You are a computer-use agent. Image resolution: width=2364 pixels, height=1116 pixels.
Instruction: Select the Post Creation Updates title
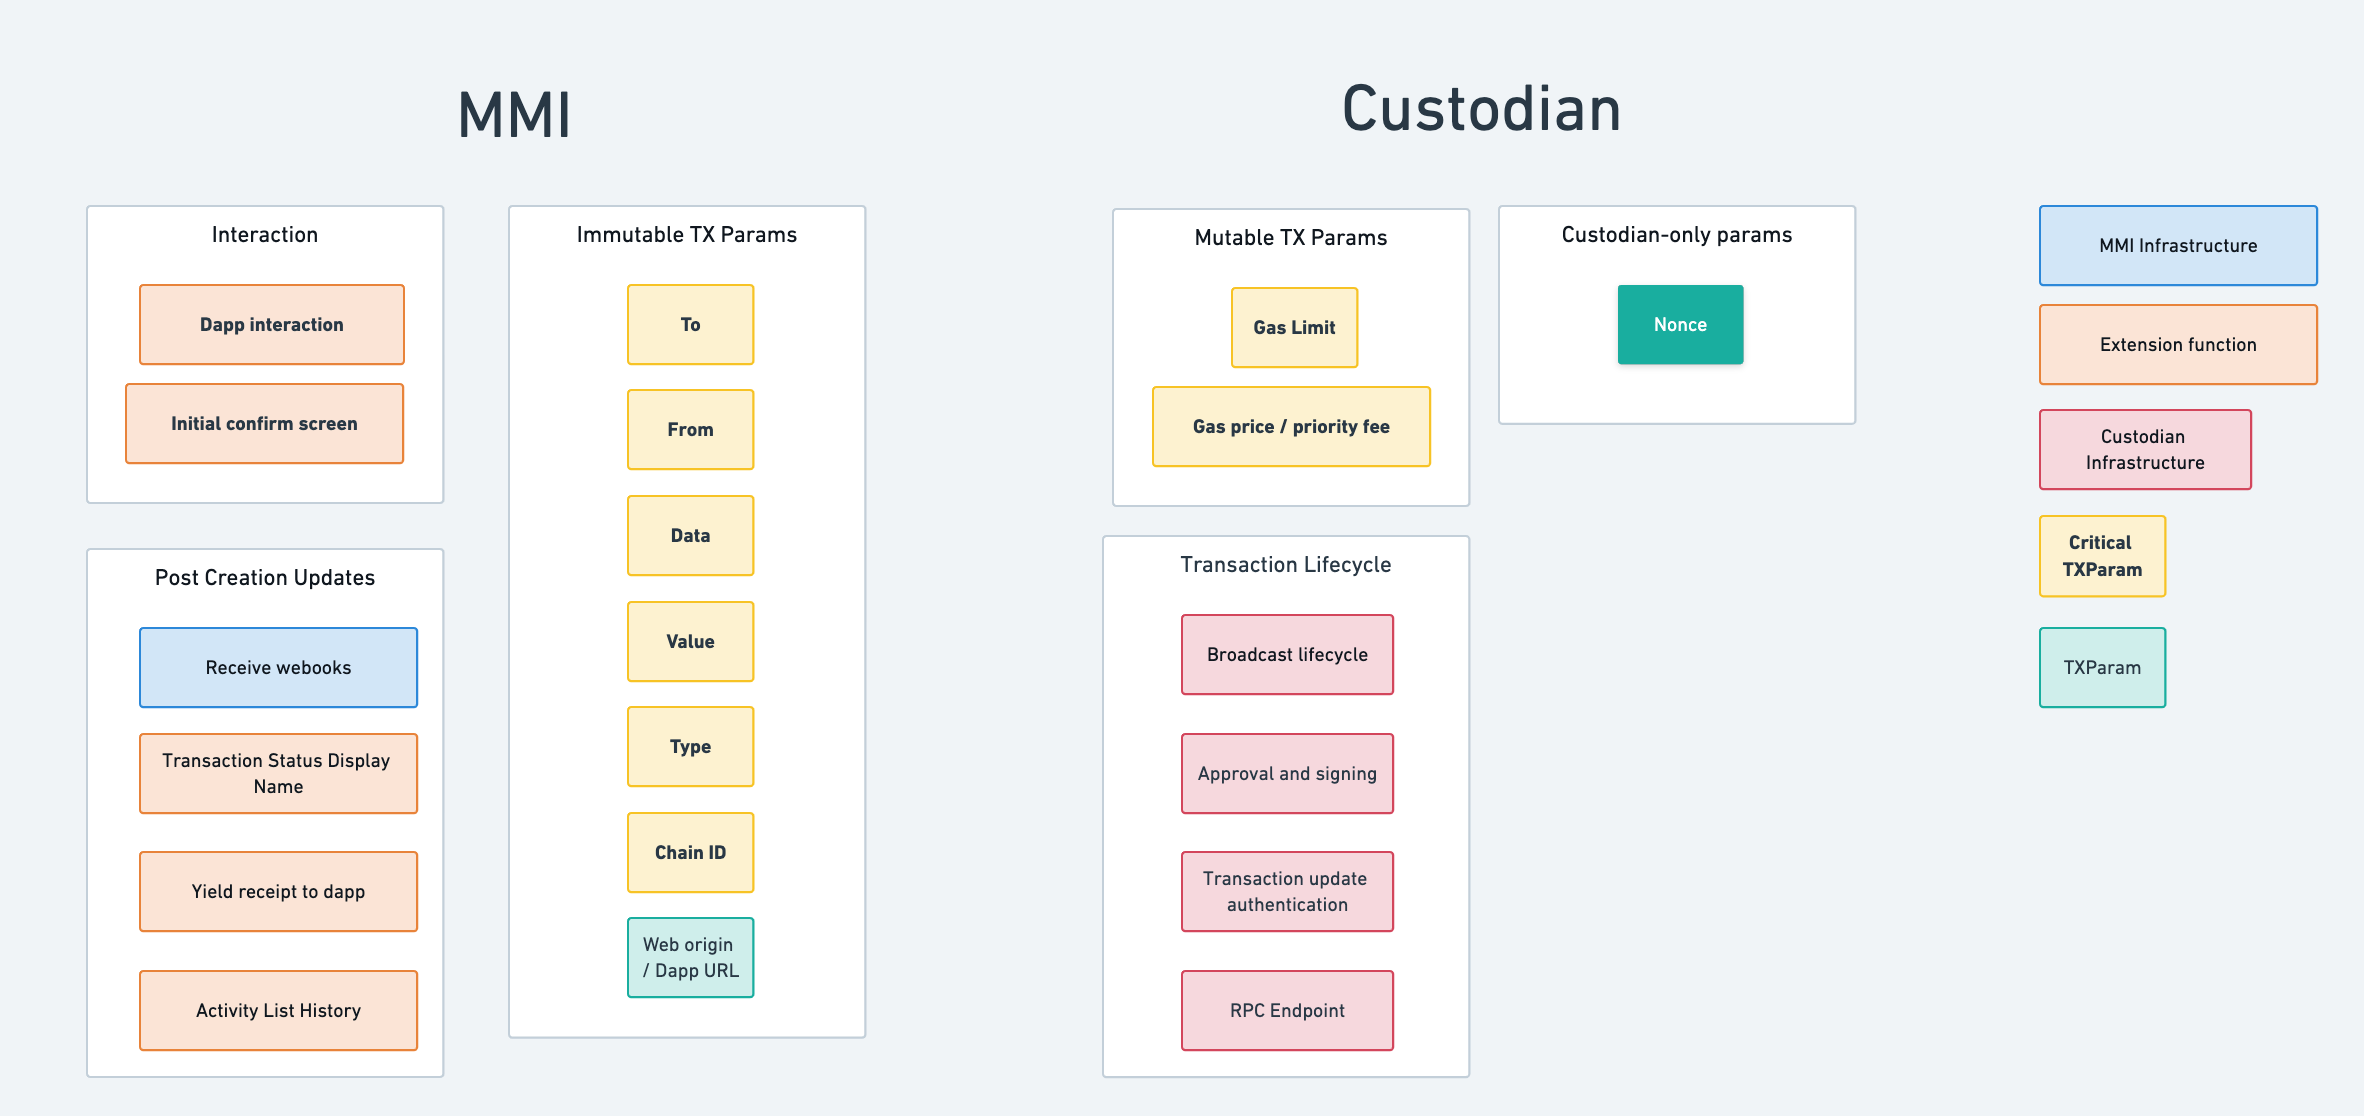[x=265, y=577]
